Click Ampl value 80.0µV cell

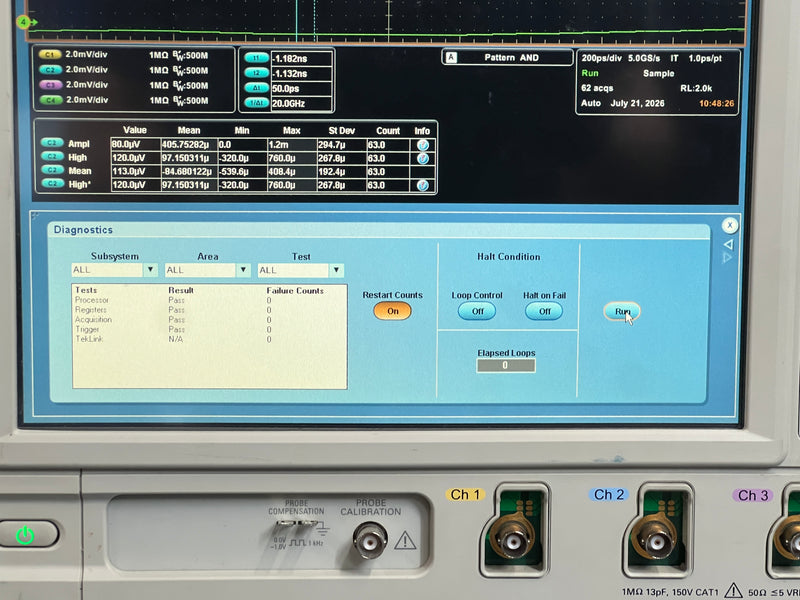(136, 145)
